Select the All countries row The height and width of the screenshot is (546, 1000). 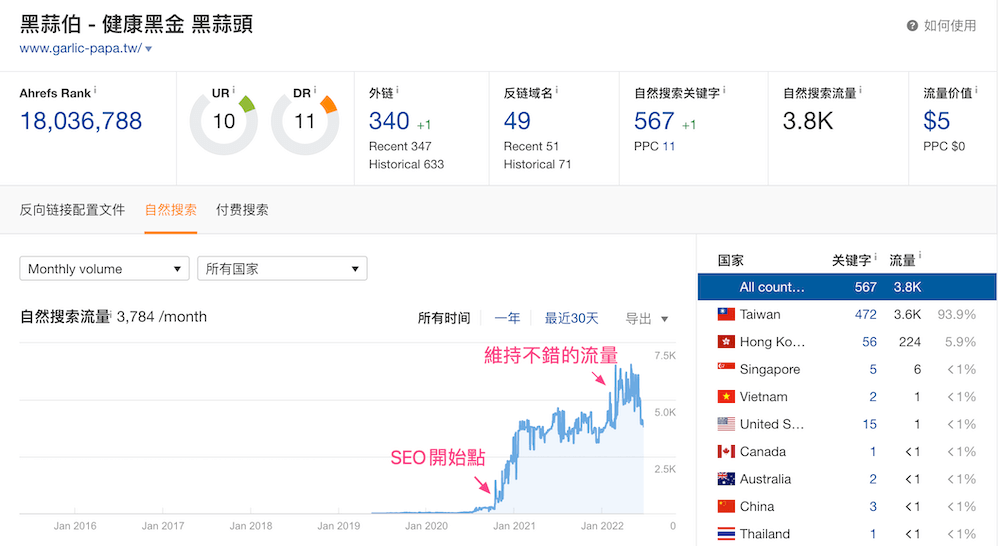(x=847, y=287)
